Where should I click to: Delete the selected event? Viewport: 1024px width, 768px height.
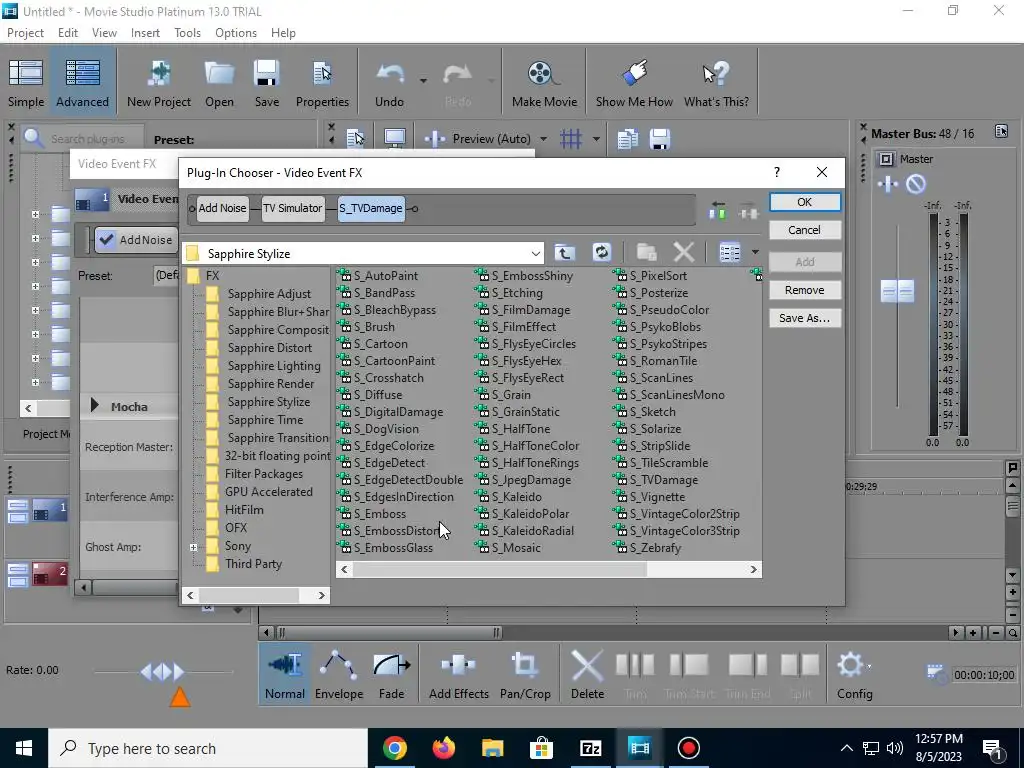pyautogui.click(x=587, y=675)
